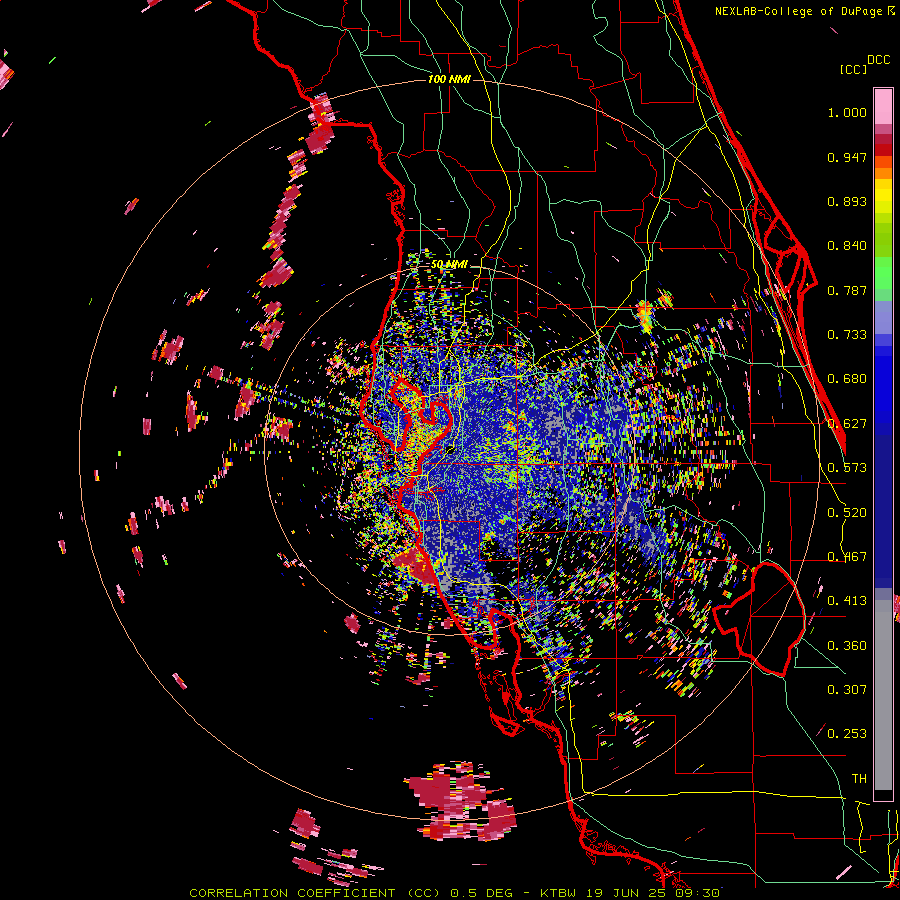
Task: Click the 0.680 legend value
Action: point(847,379)
